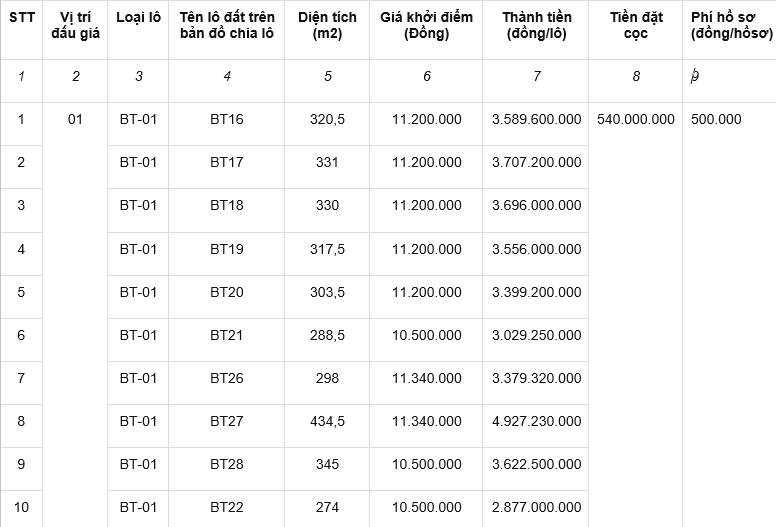
Task: Click the BT22 lot name cell
Action: (227, 509)
